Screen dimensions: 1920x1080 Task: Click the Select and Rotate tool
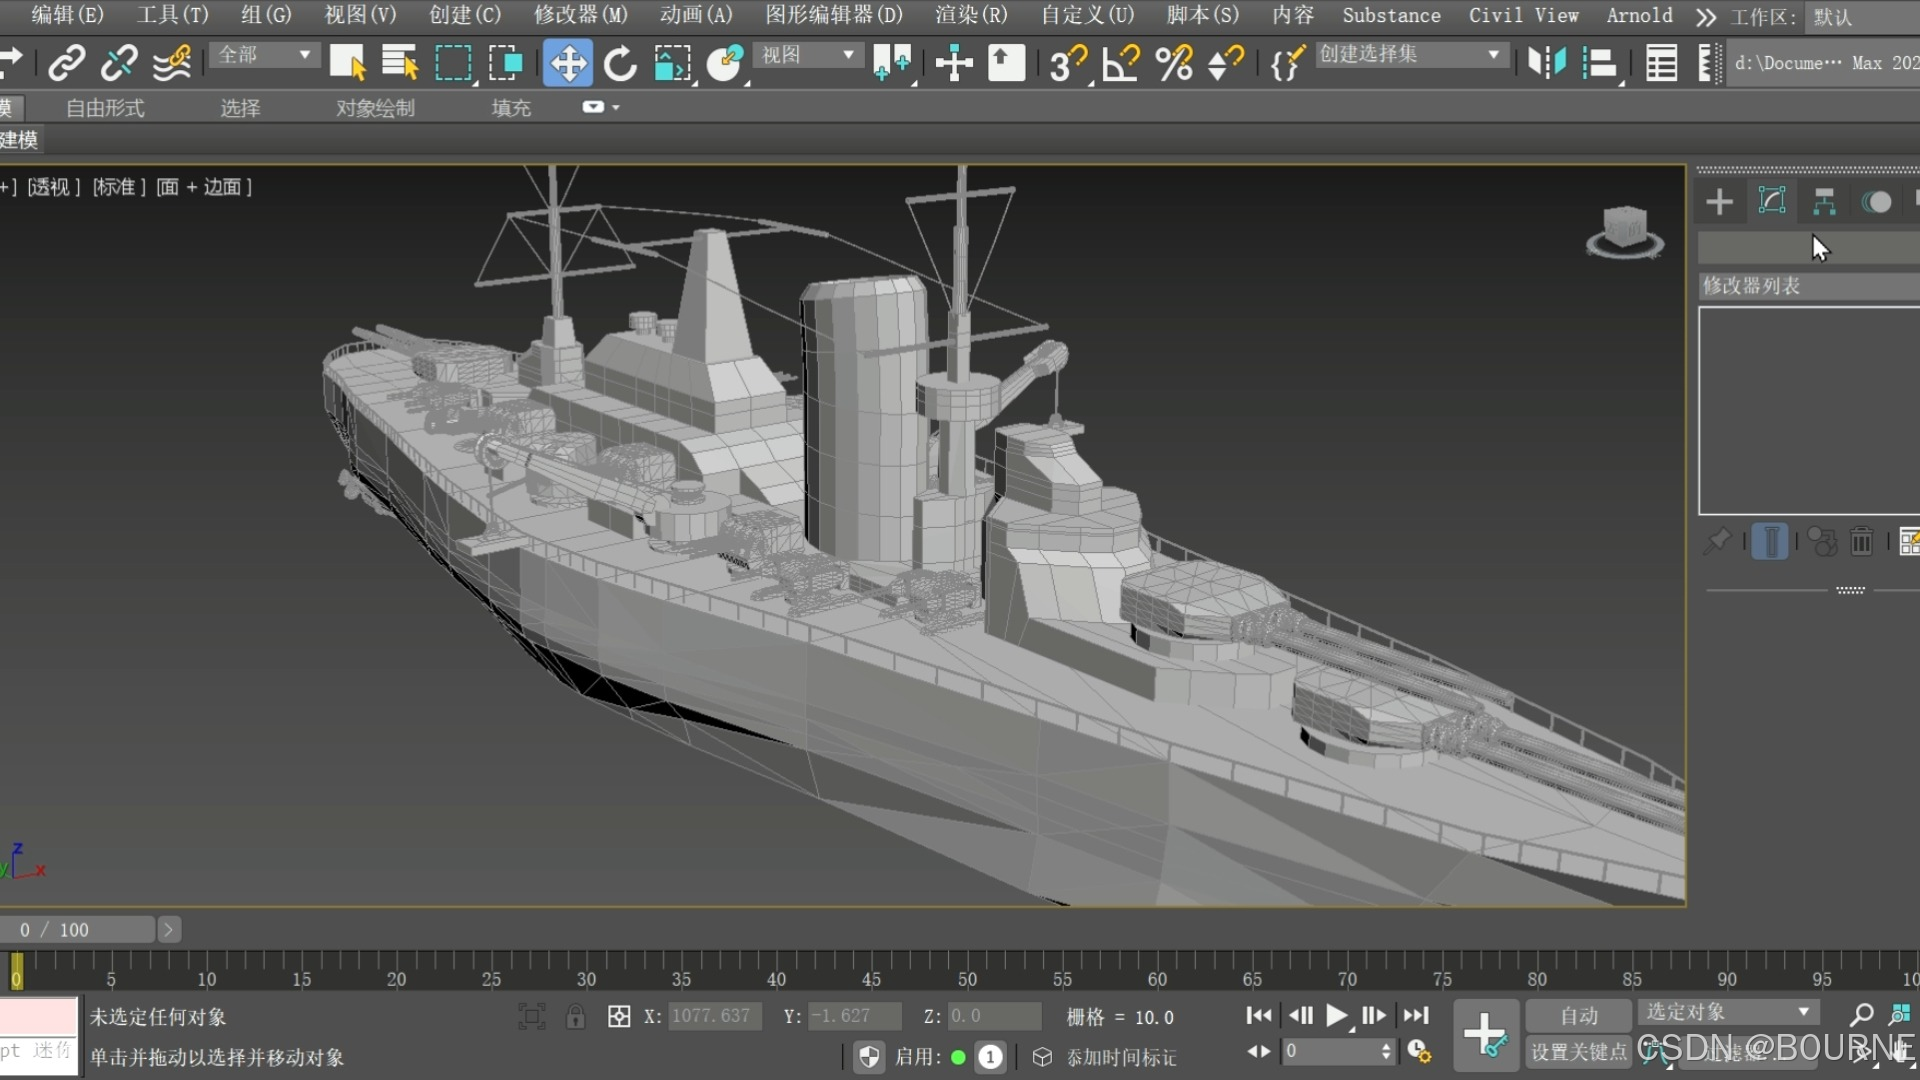620,63
